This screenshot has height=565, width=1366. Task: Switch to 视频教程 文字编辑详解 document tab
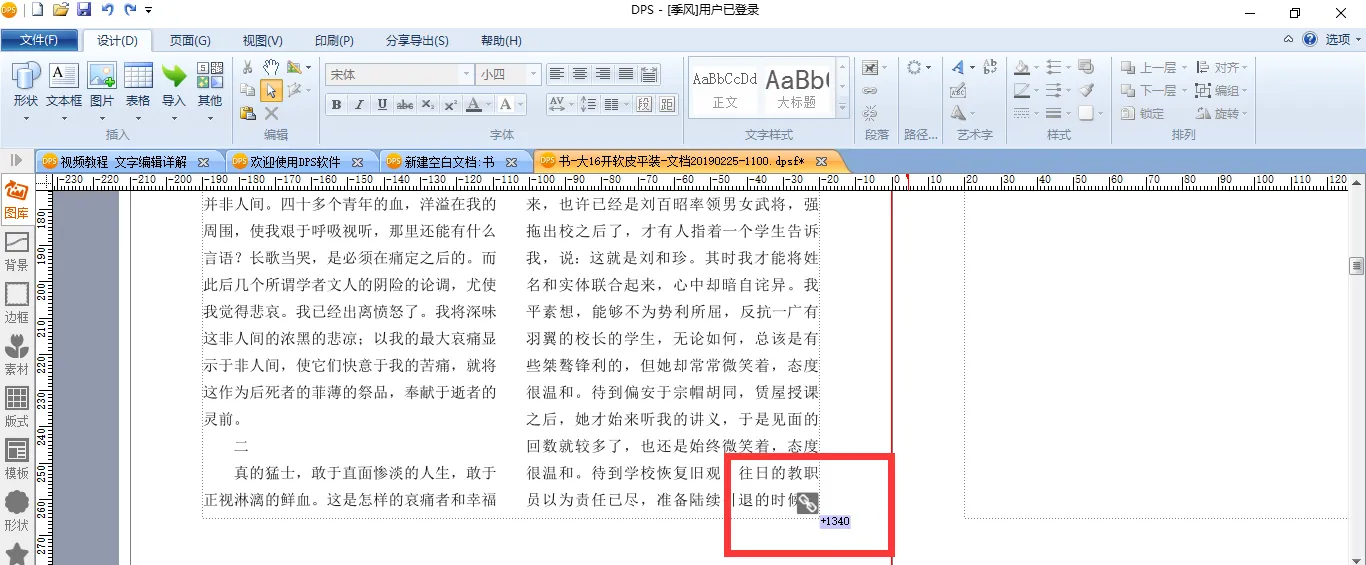[x=122, y=161]
